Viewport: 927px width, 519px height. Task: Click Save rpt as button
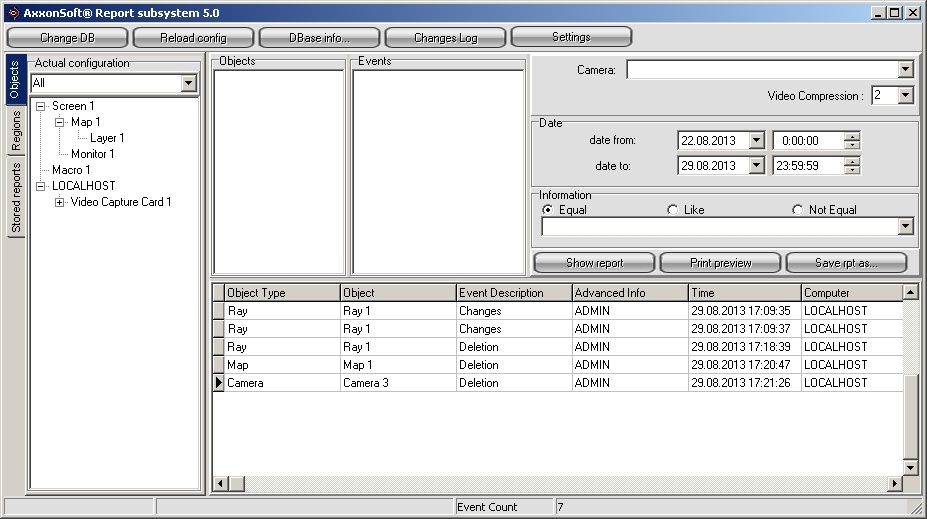tap(846, 263)
